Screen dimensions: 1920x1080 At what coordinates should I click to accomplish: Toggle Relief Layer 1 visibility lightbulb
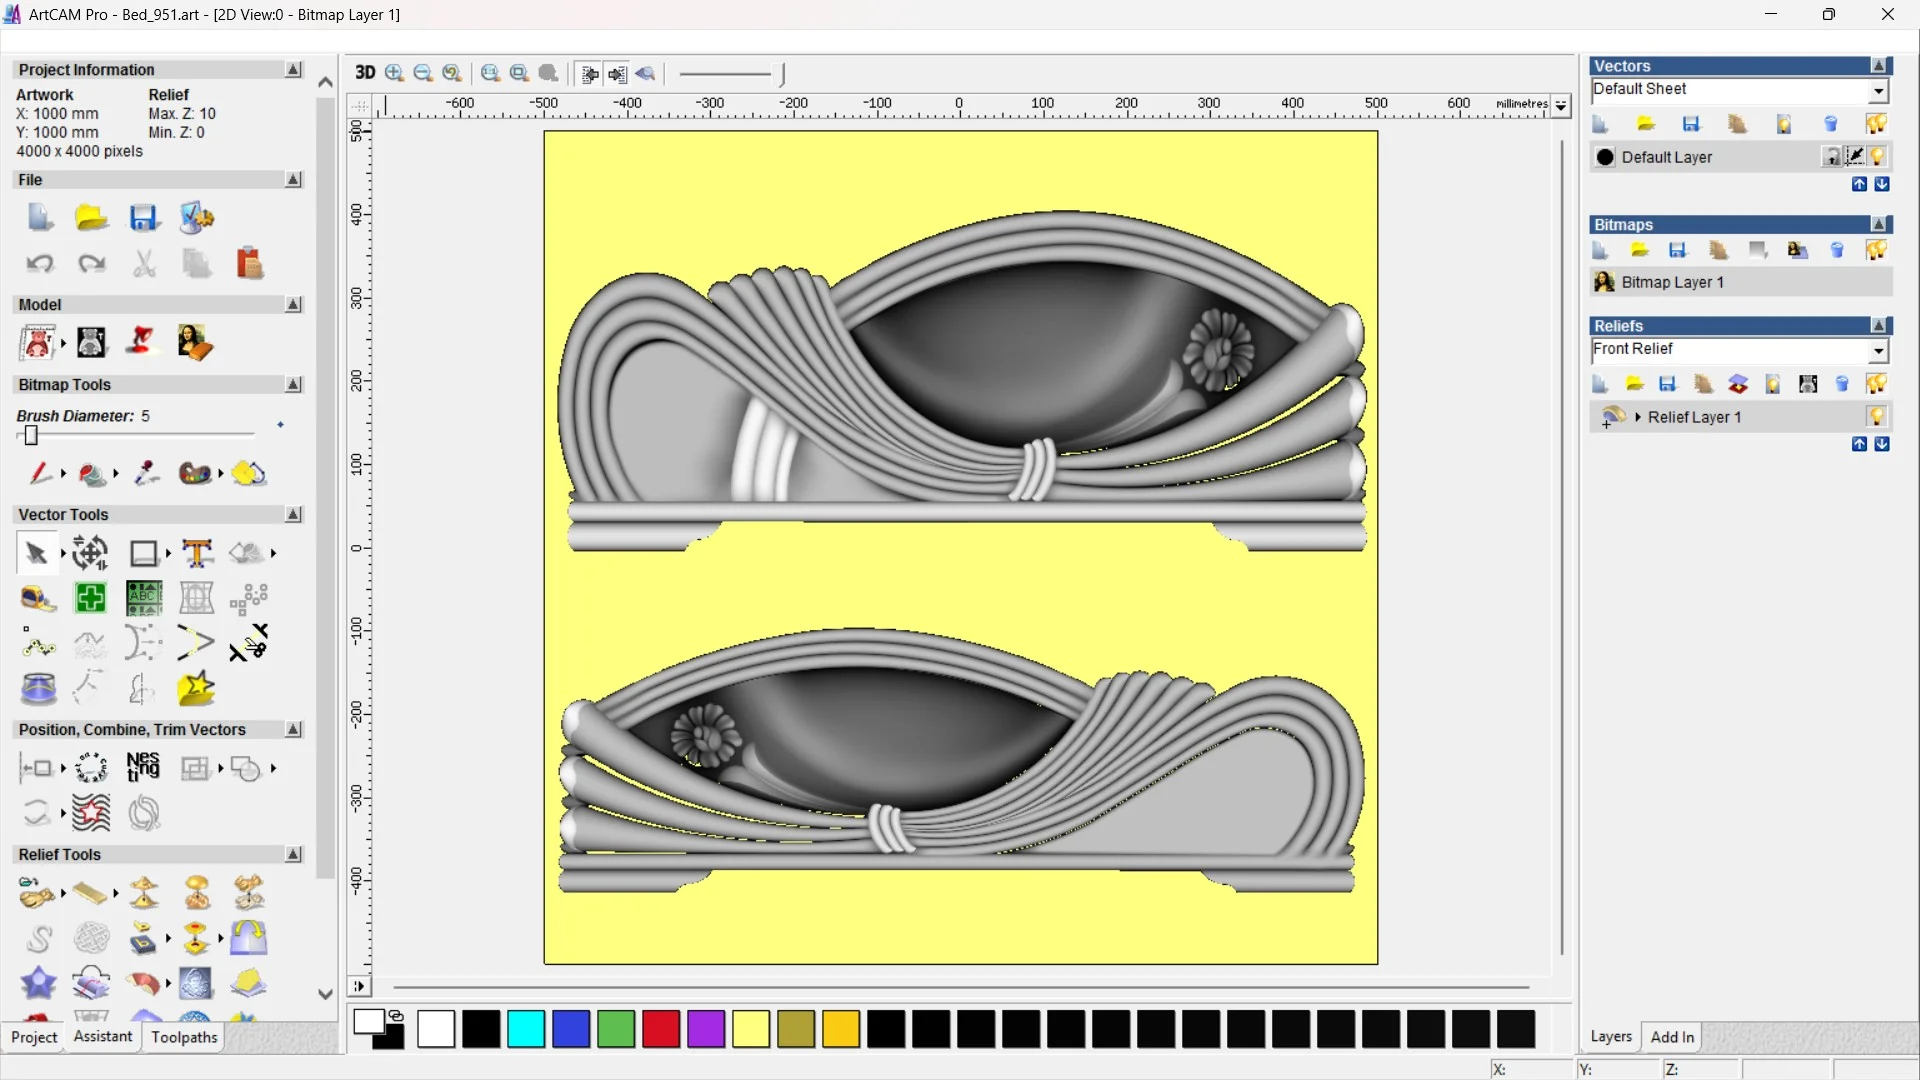coord(1876,417)
